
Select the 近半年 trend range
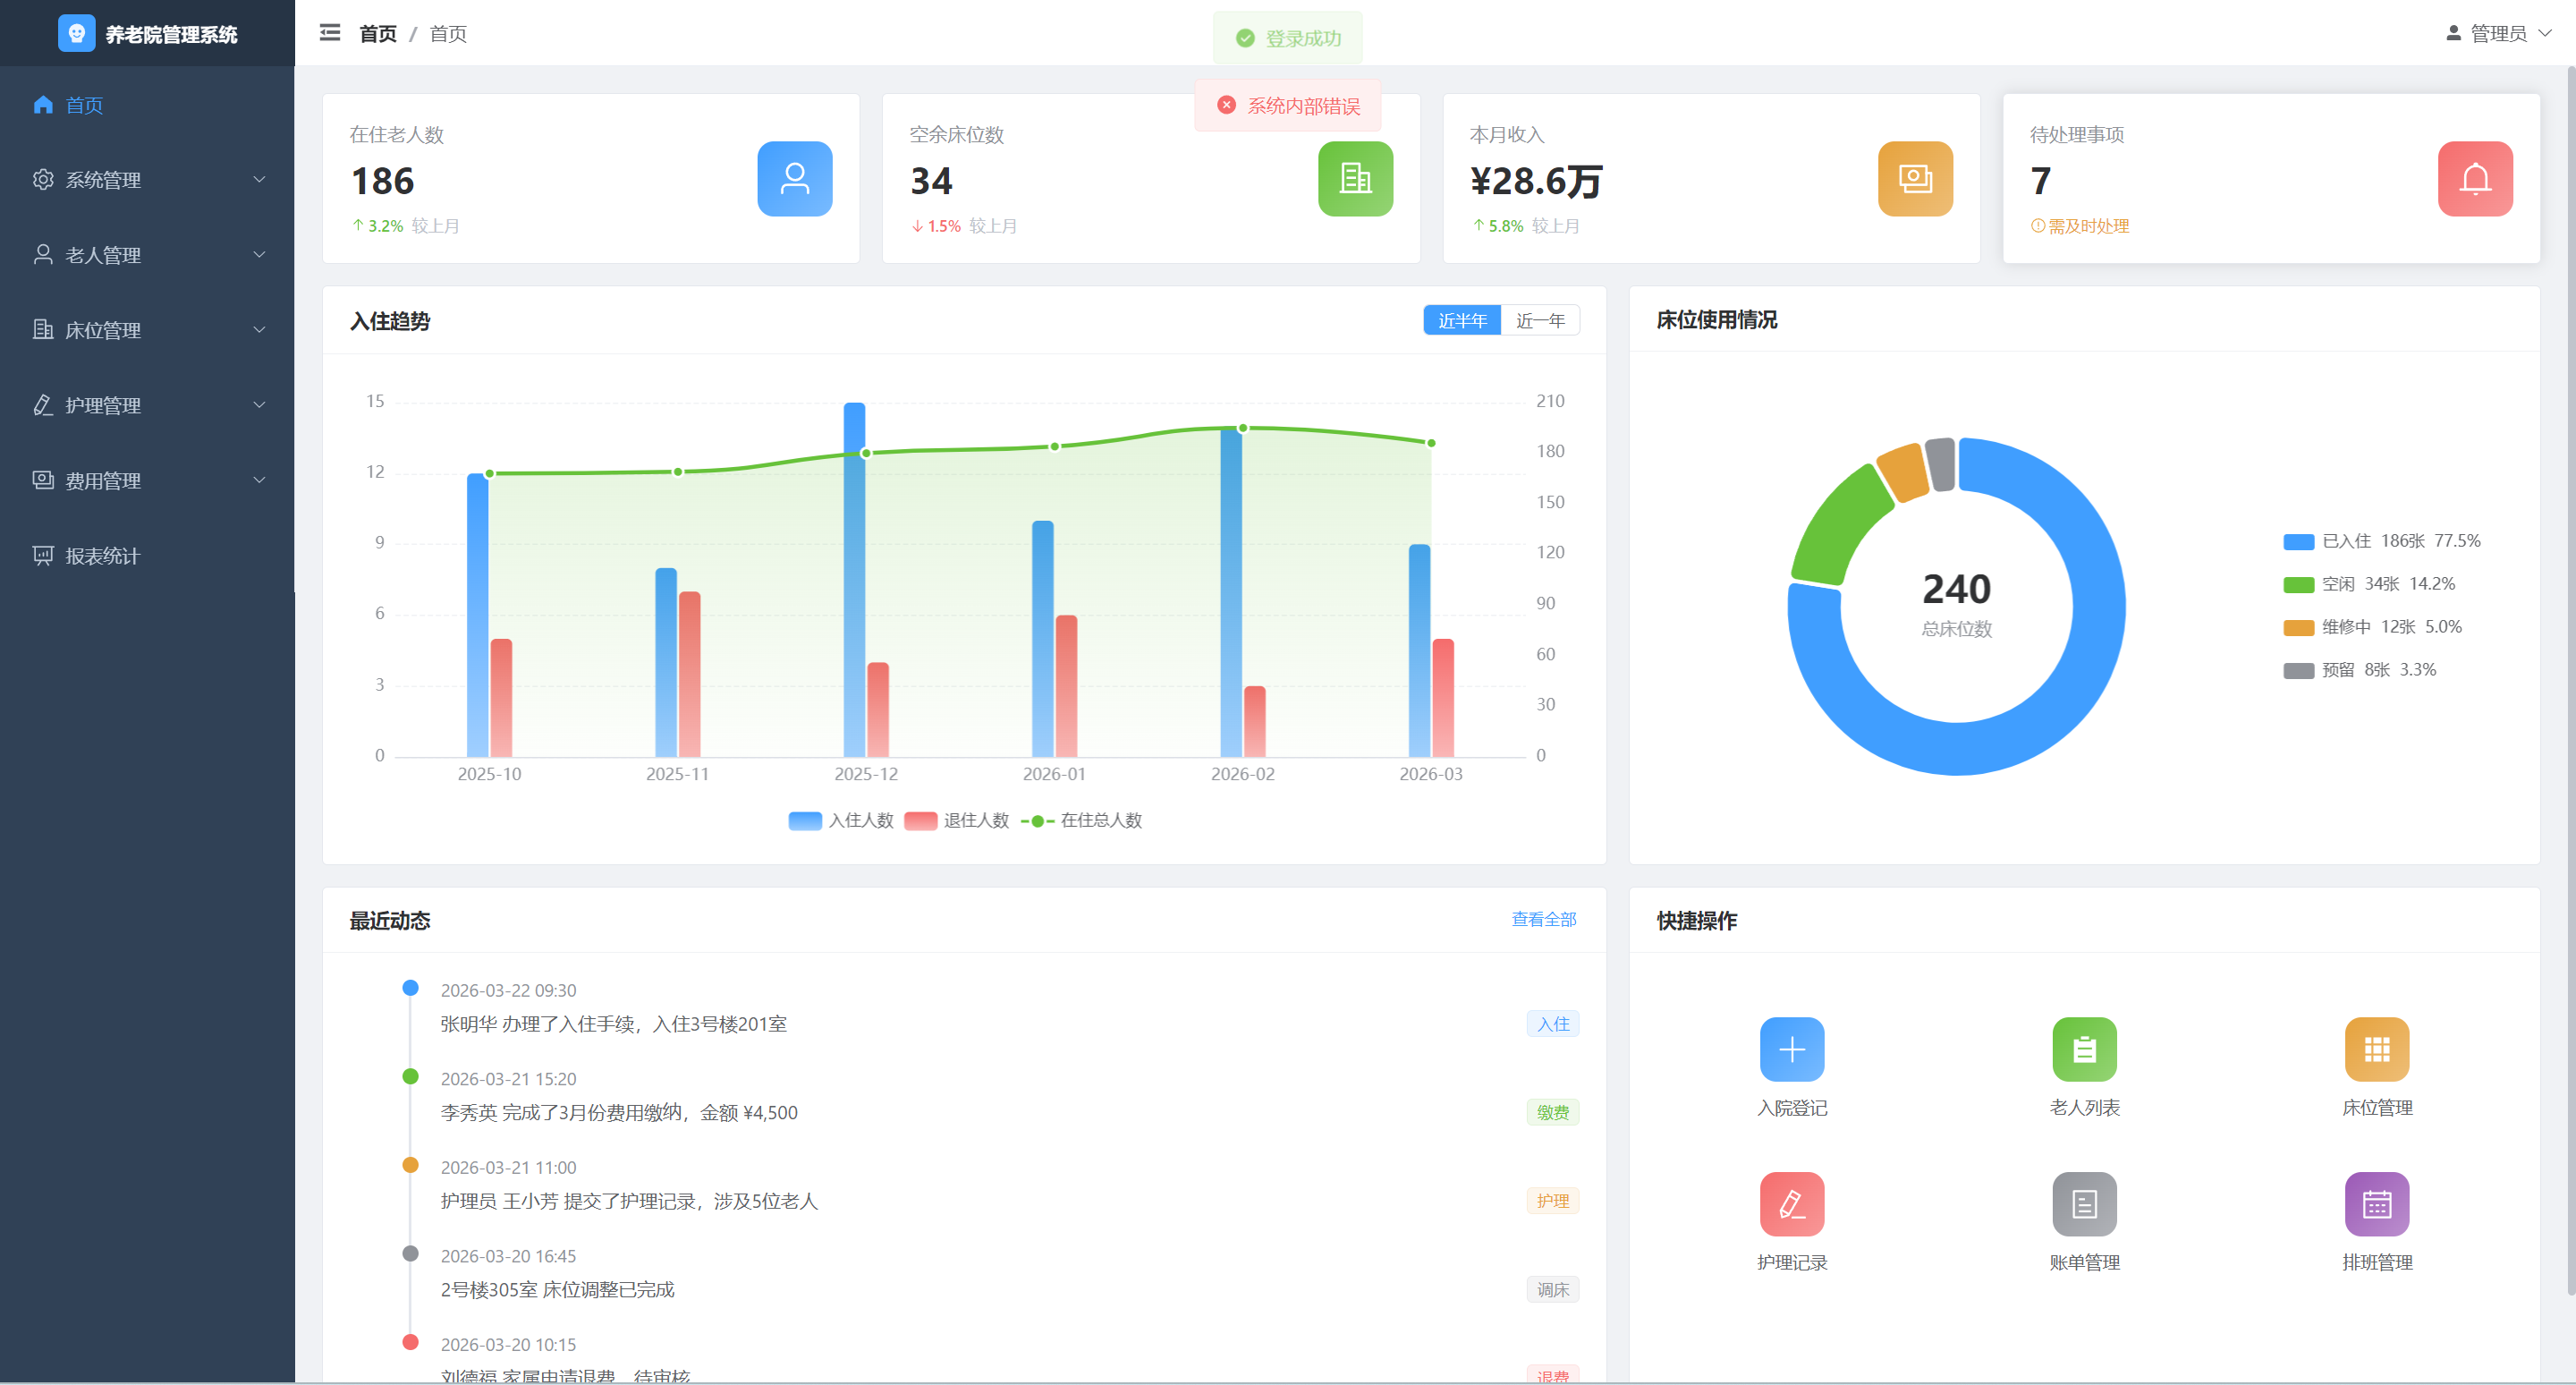click(x=1461, y=320)
